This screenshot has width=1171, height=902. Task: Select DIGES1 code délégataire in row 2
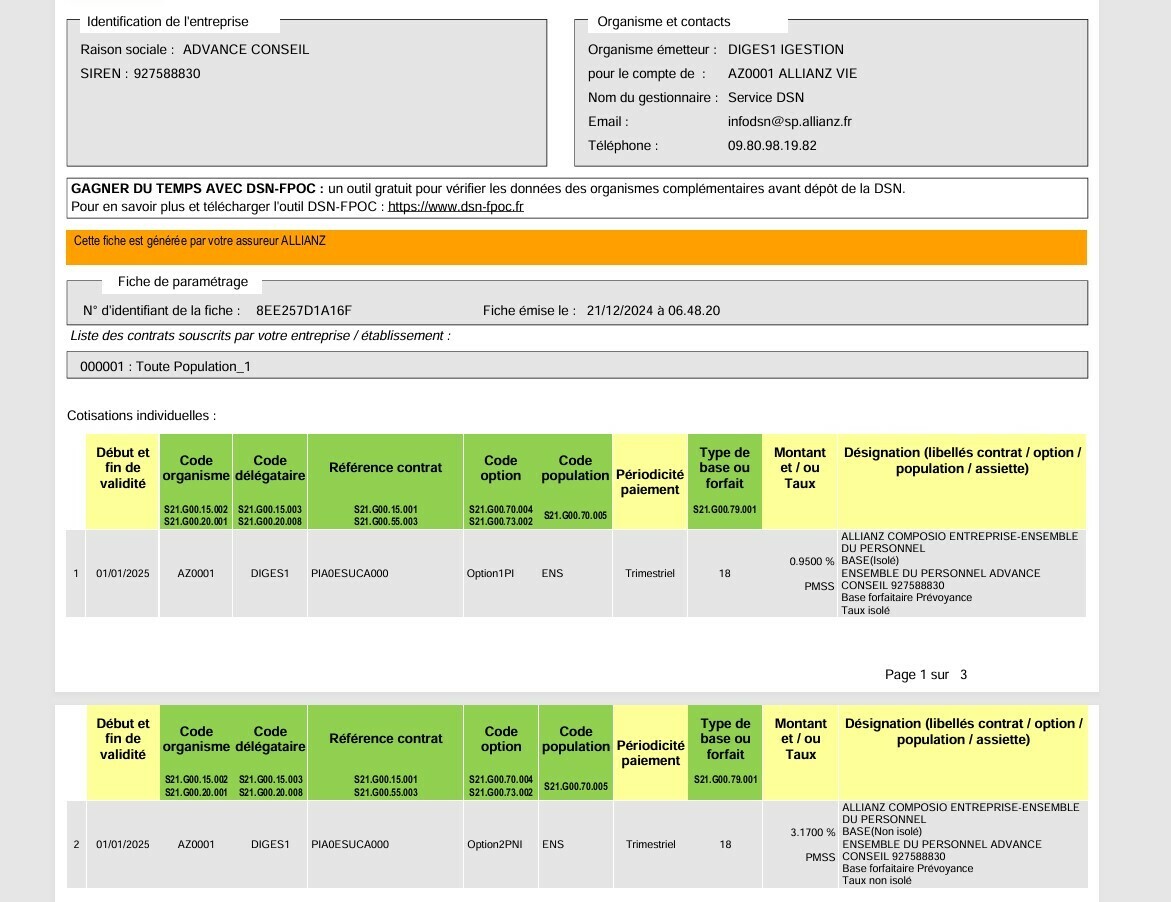tap(270, 845)
